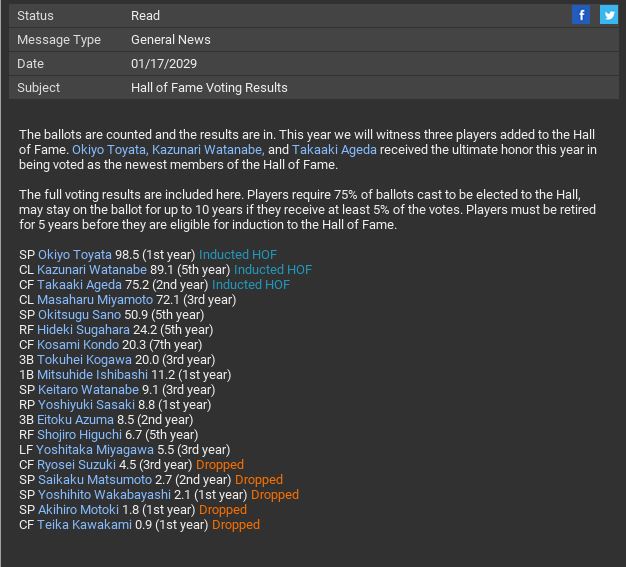
Task: Open Kazunari Watanabe link in intro paragraph
Action: coord(207,150)
